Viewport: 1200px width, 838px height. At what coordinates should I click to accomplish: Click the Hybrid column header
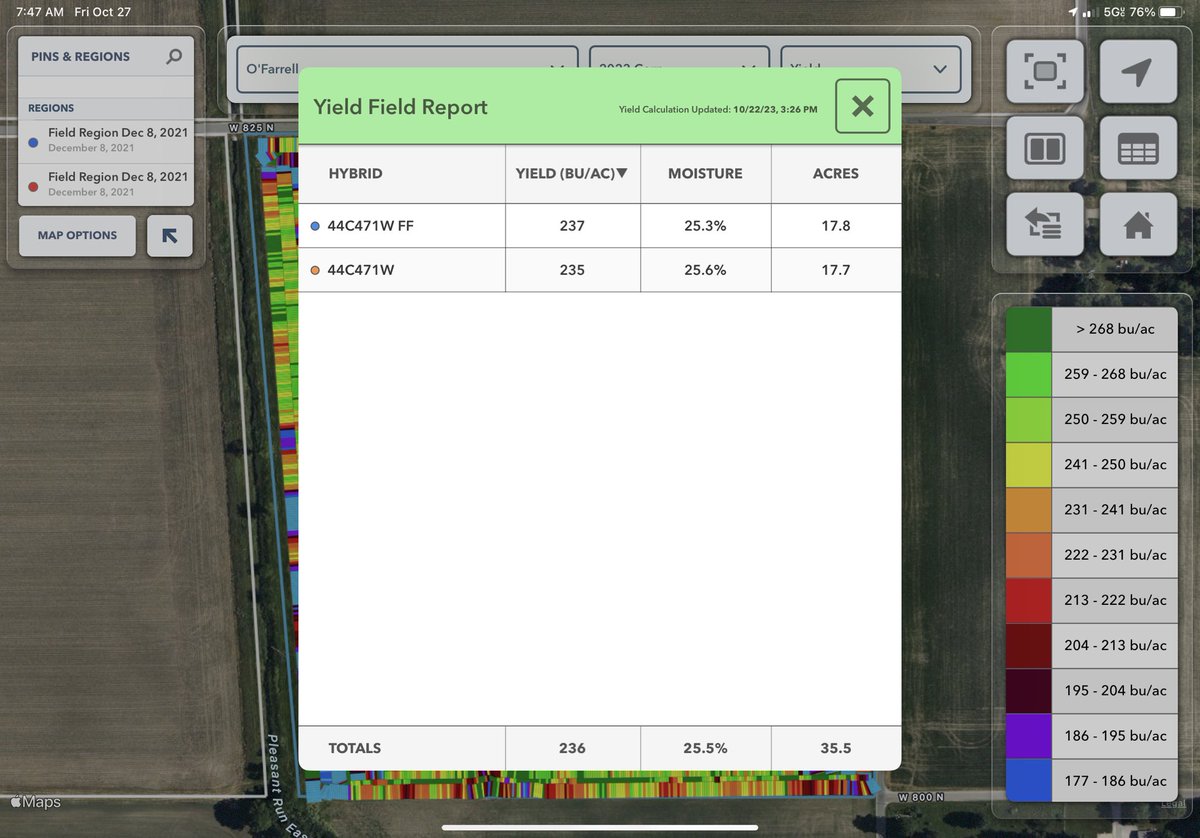coord(402,173)
